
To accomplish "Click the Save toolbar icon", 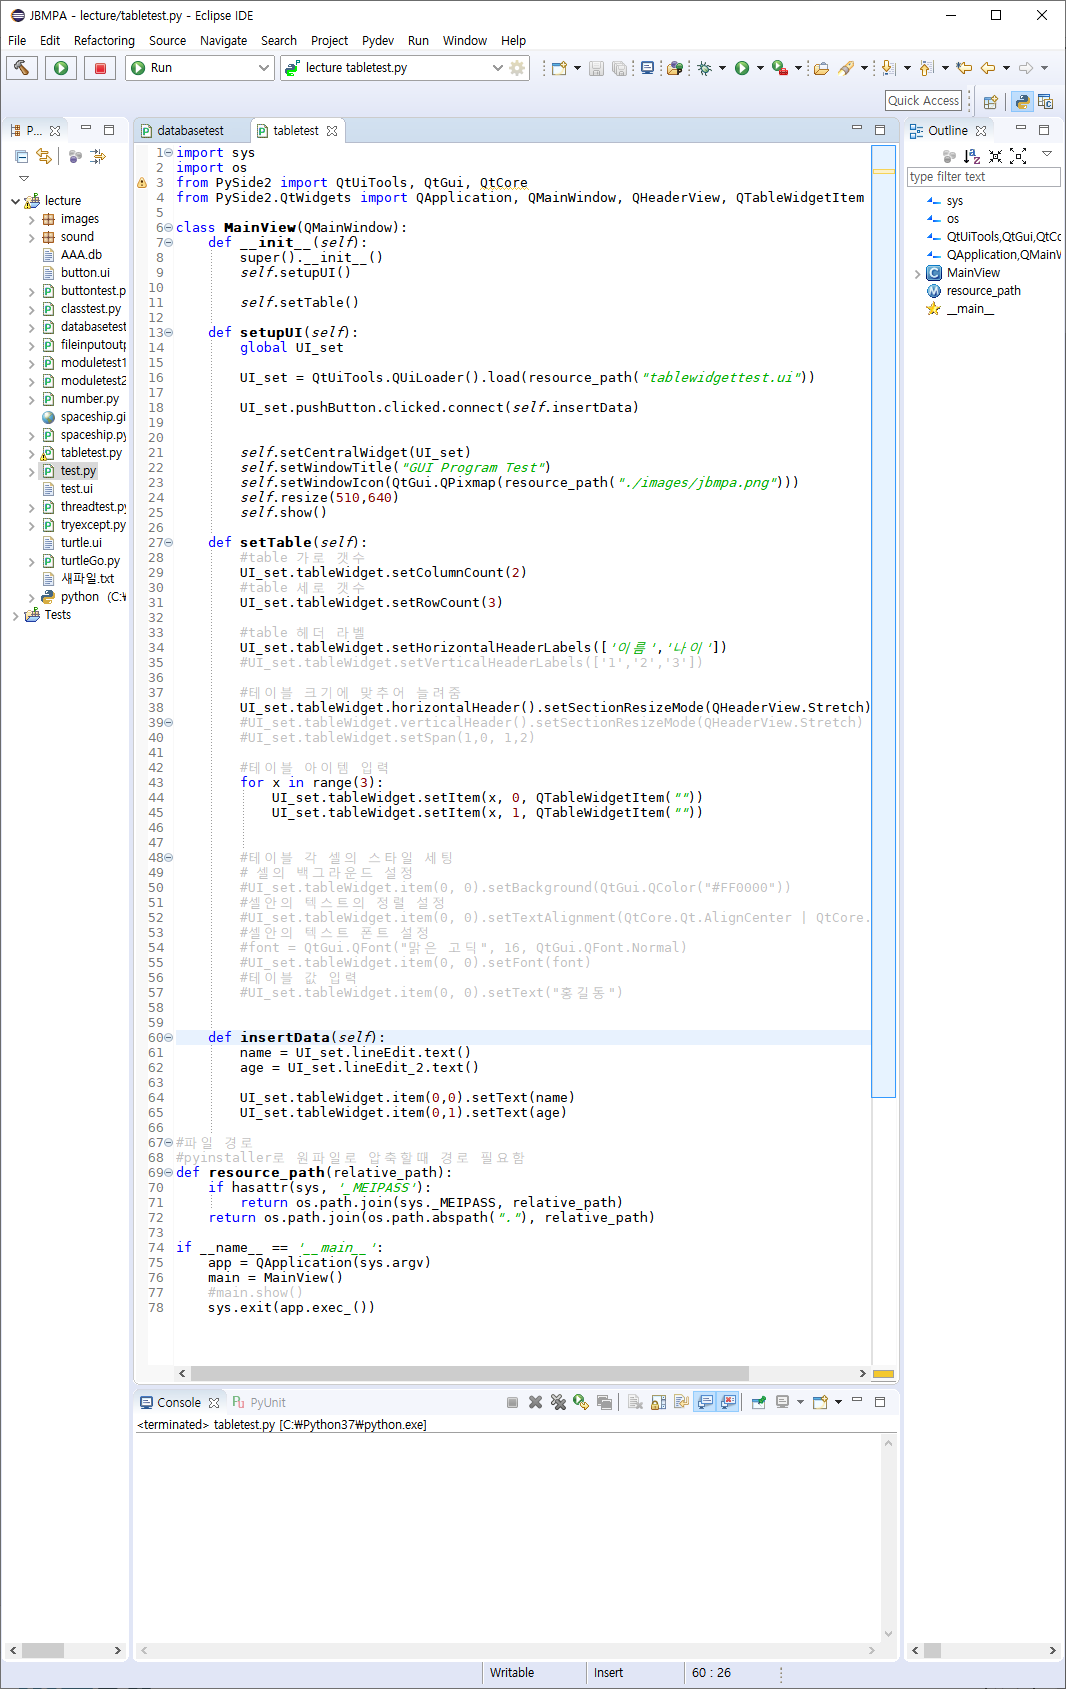I will point(596,68).
